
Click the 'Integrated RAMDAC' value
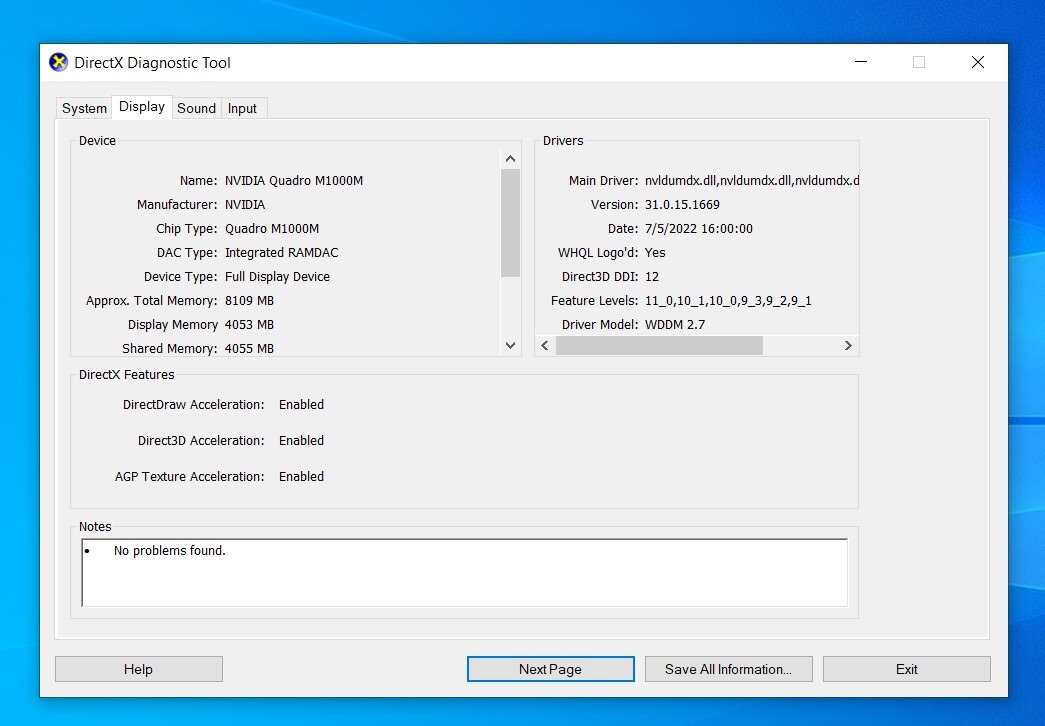[281, 253]
